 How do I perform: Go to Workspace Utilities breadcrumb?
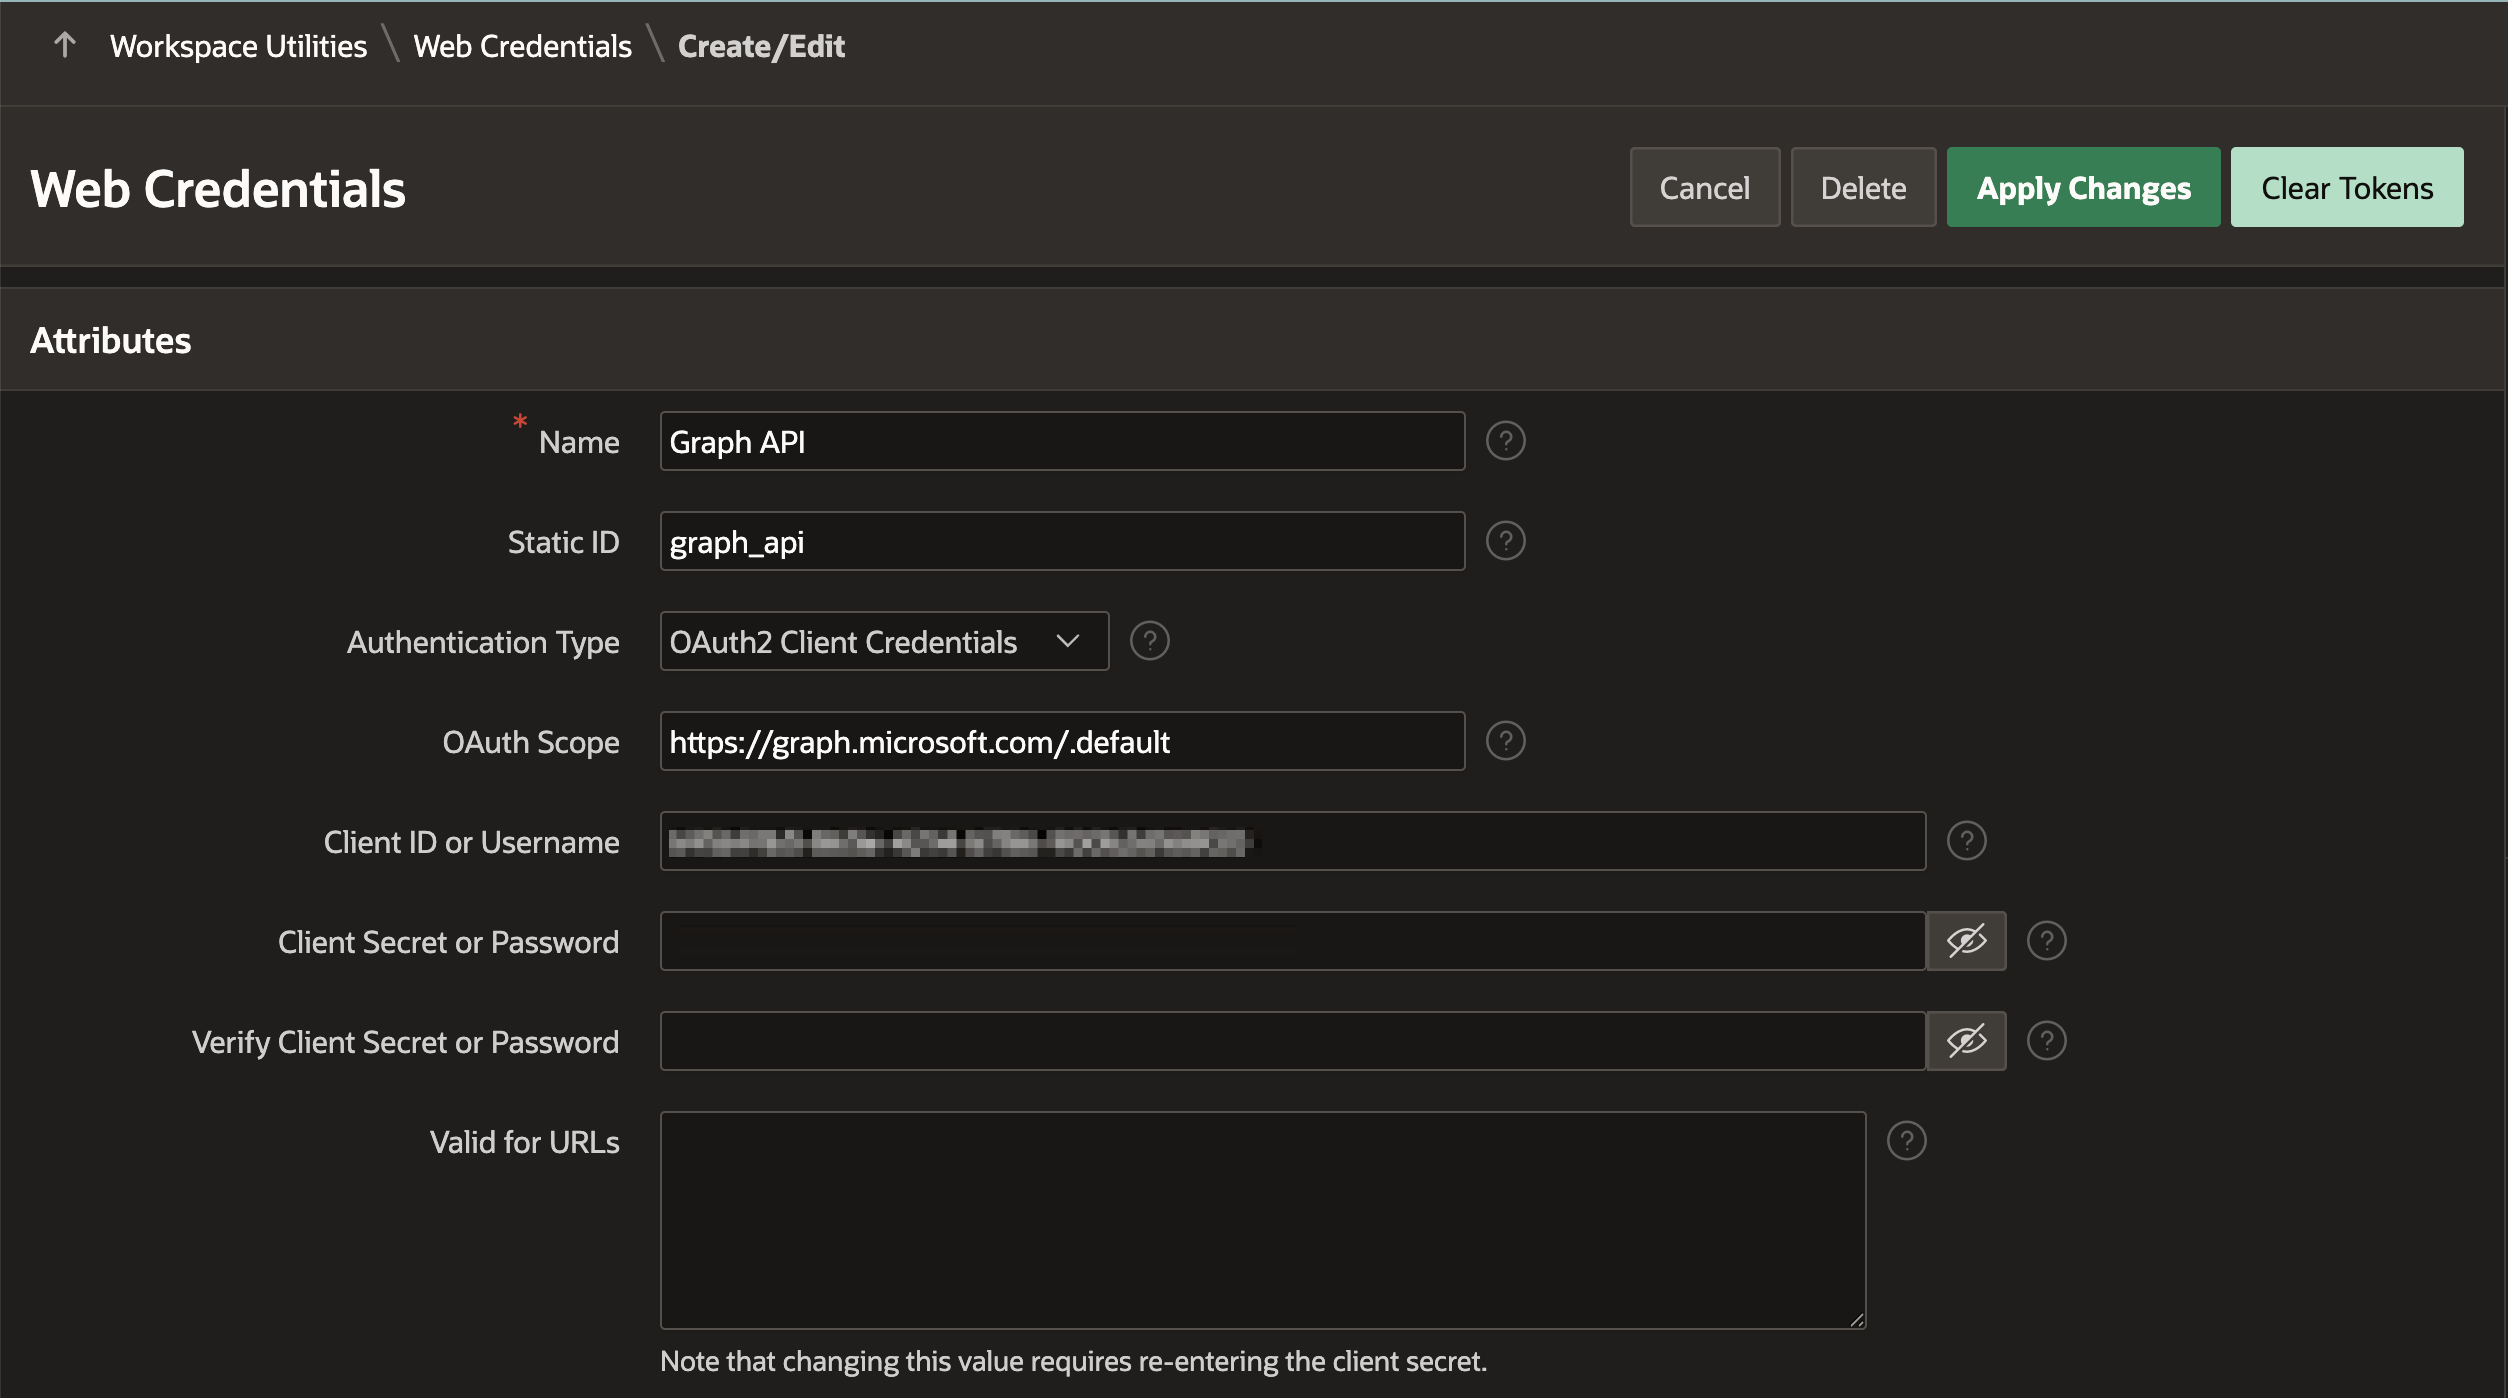[x=238, y=46]
